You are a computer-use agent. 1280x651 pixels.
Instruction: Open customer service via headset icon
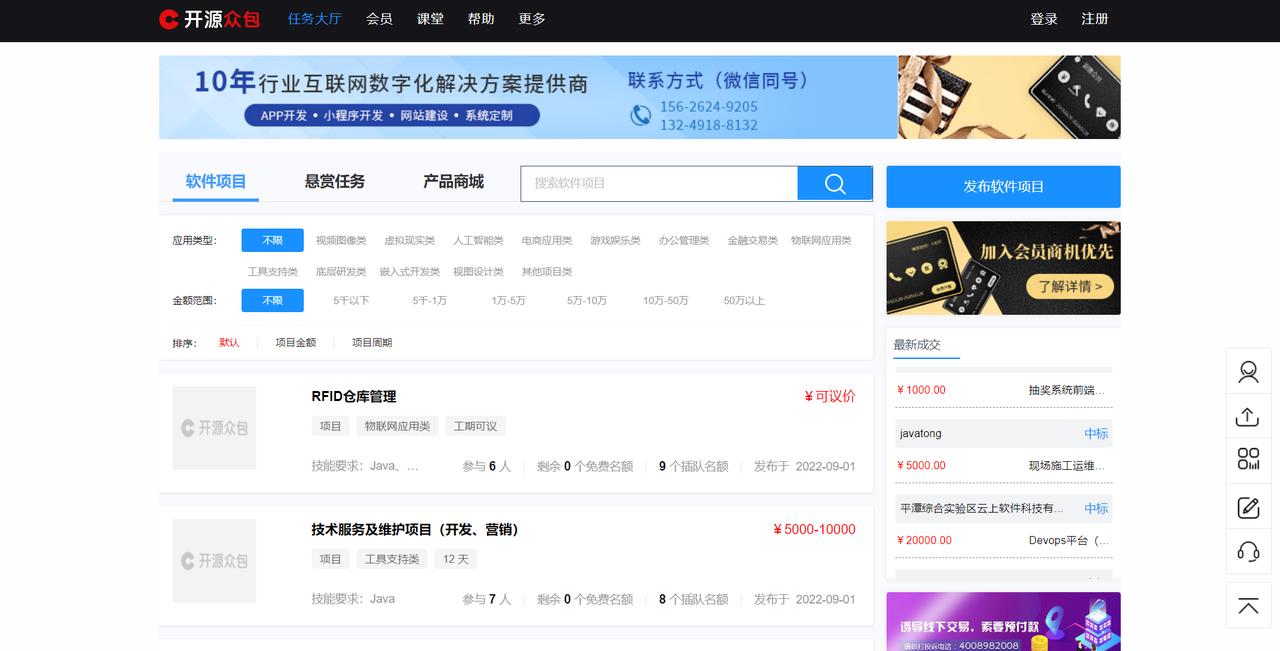1248,551
